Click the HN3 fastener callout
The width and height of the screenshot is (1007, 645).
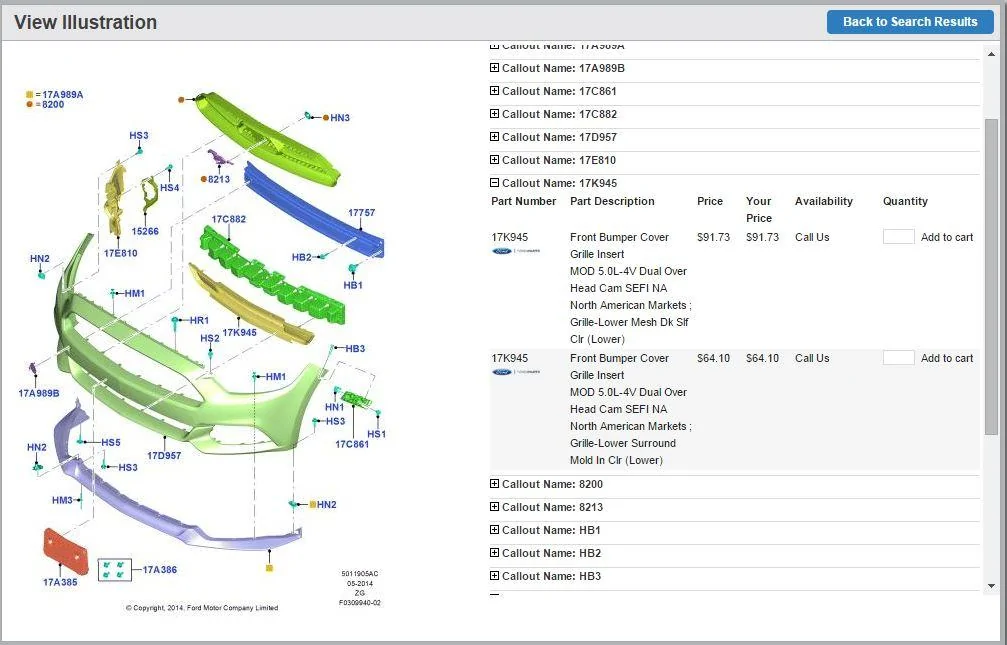[x=340, y=118]
